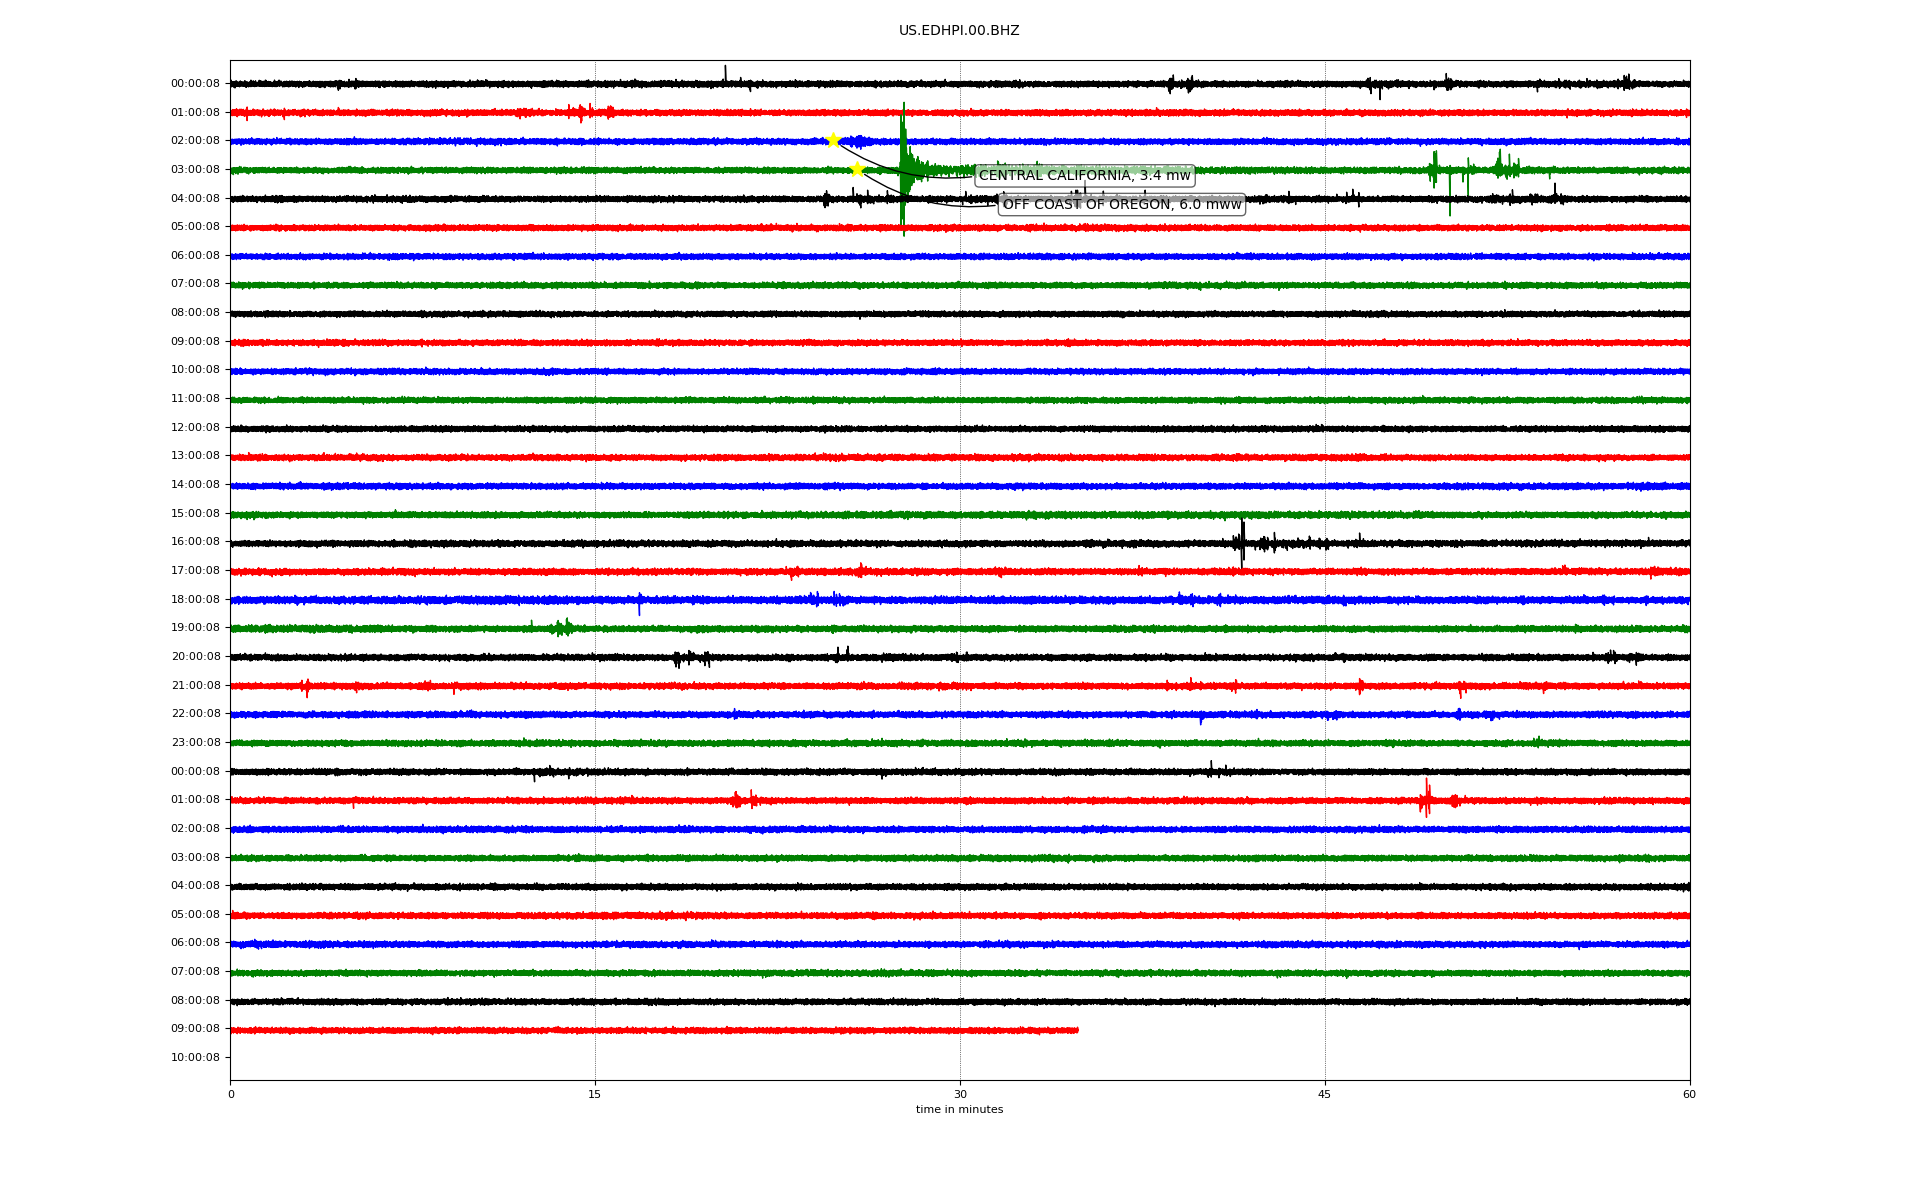Click the CENTRAL CALIFORNIA, 3.4 mw label

coord(1084,176)
